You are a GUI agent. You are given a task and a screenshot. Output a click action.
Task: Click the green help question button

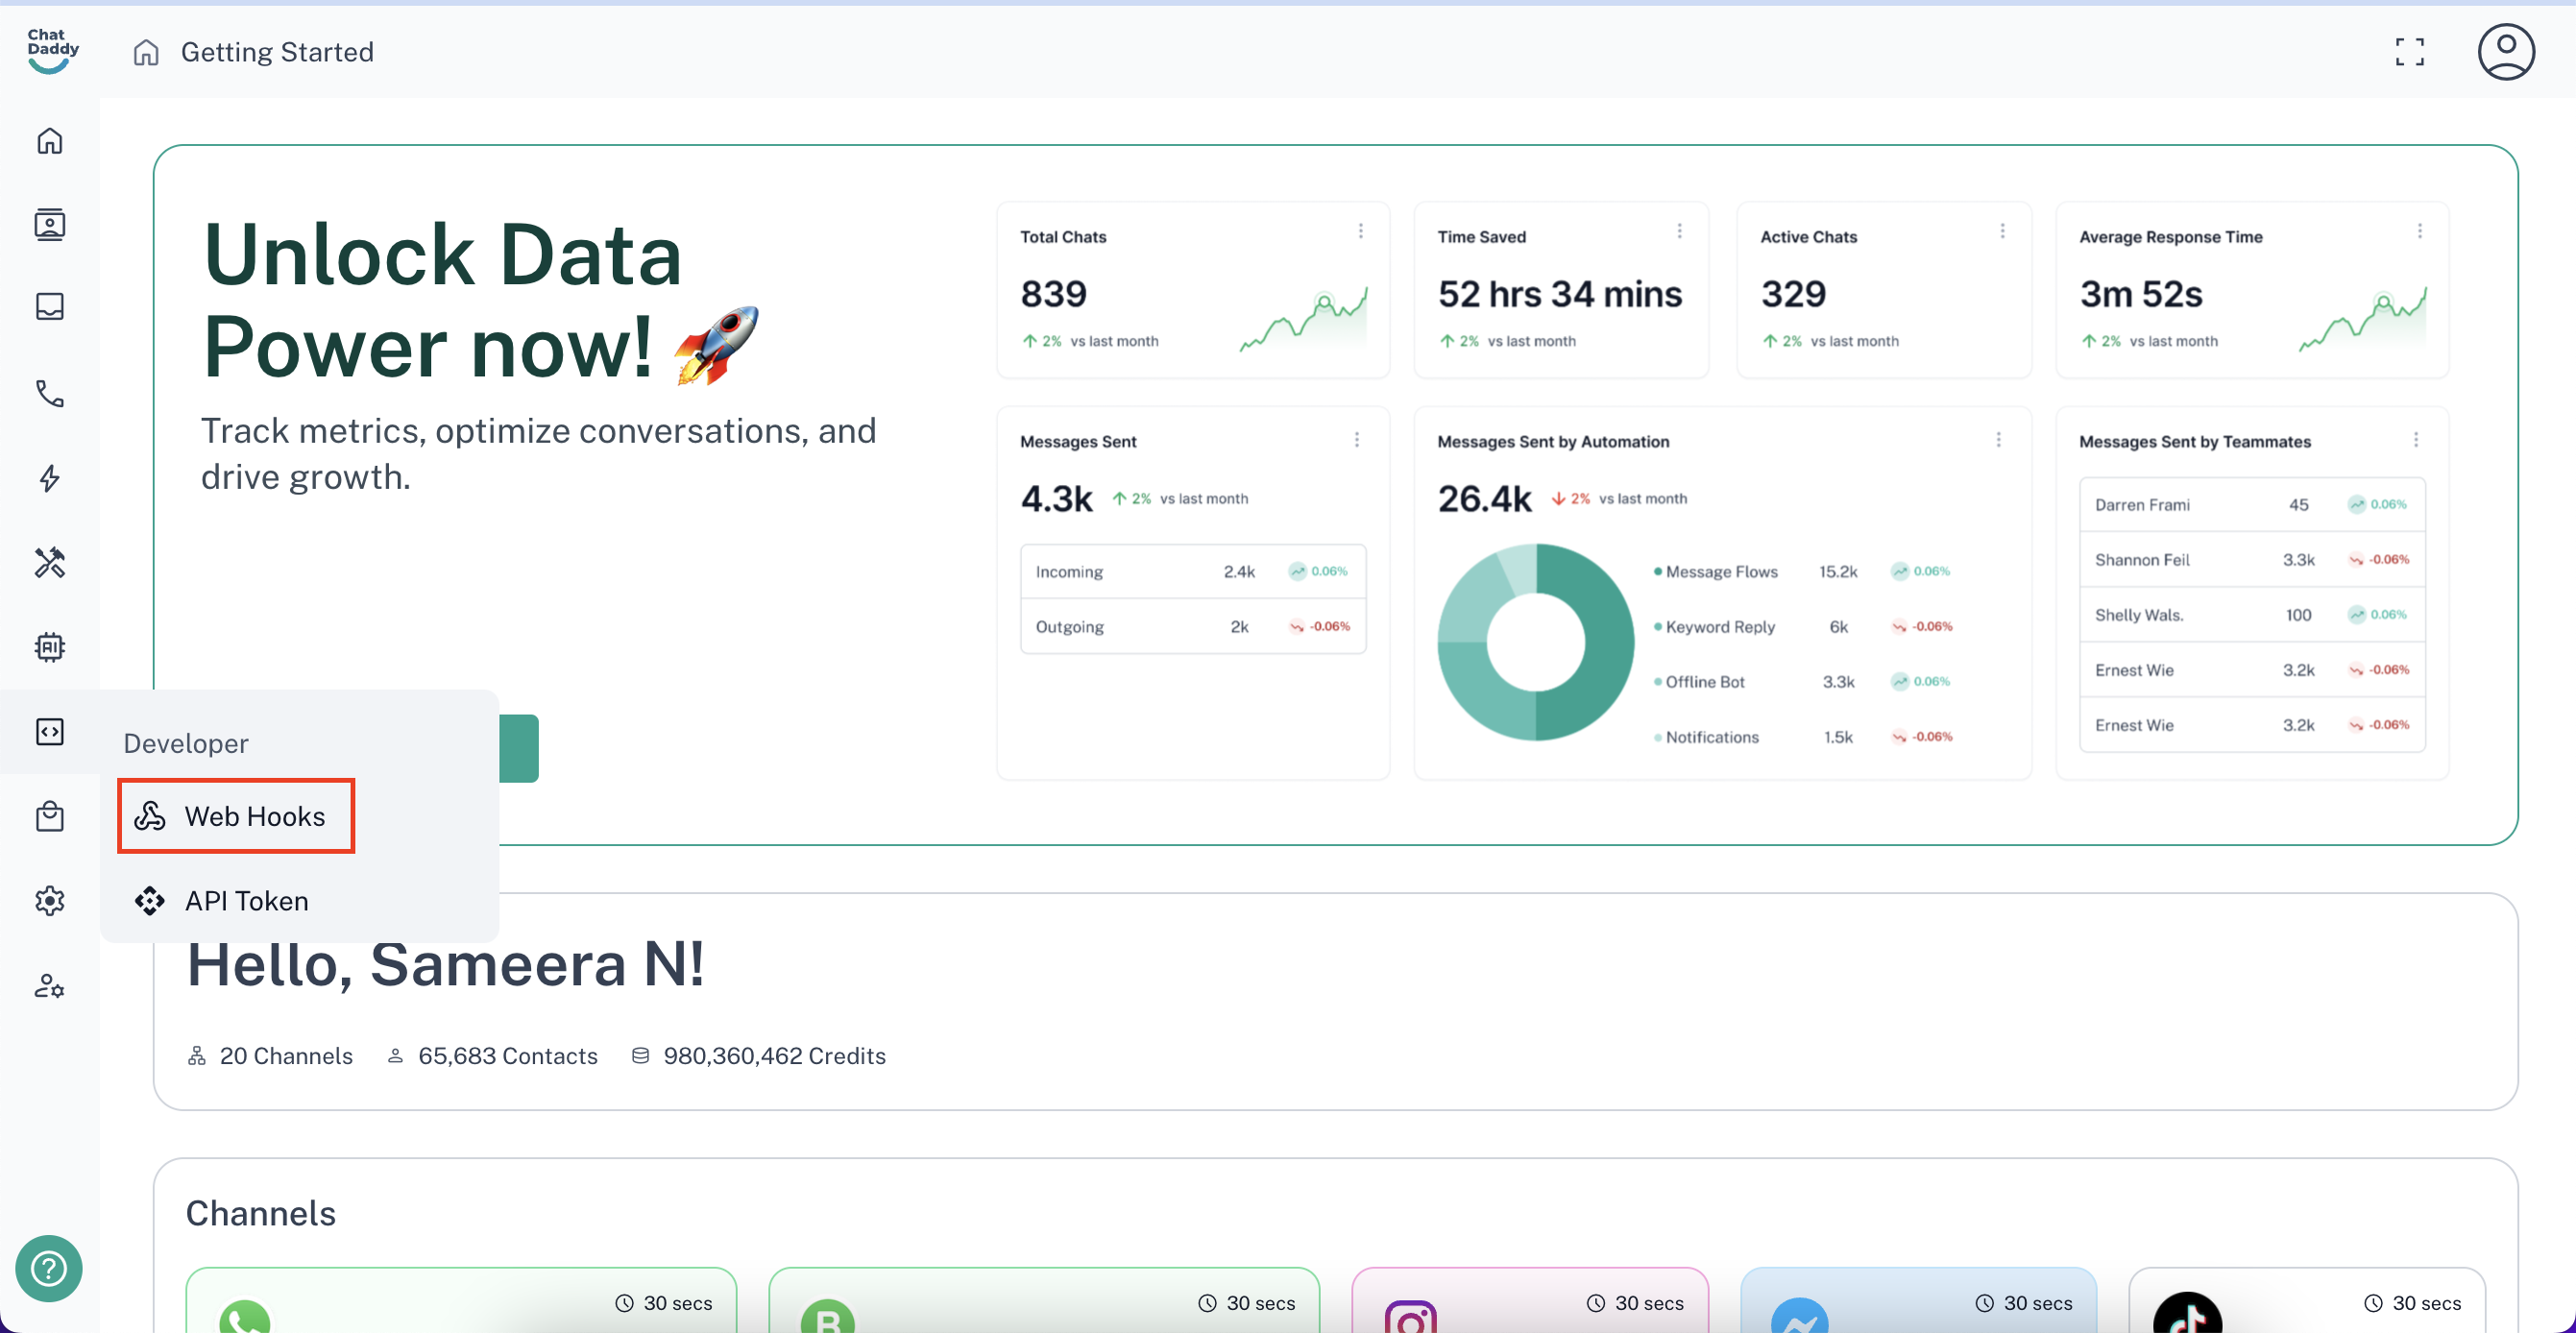point(48,1269)
